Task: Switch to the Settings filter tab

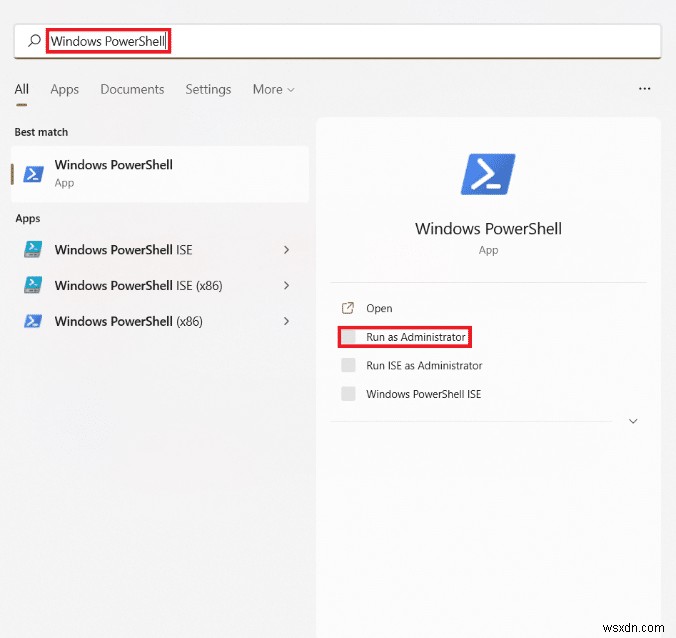Action: pyautogui.click(x=208, y=89)
